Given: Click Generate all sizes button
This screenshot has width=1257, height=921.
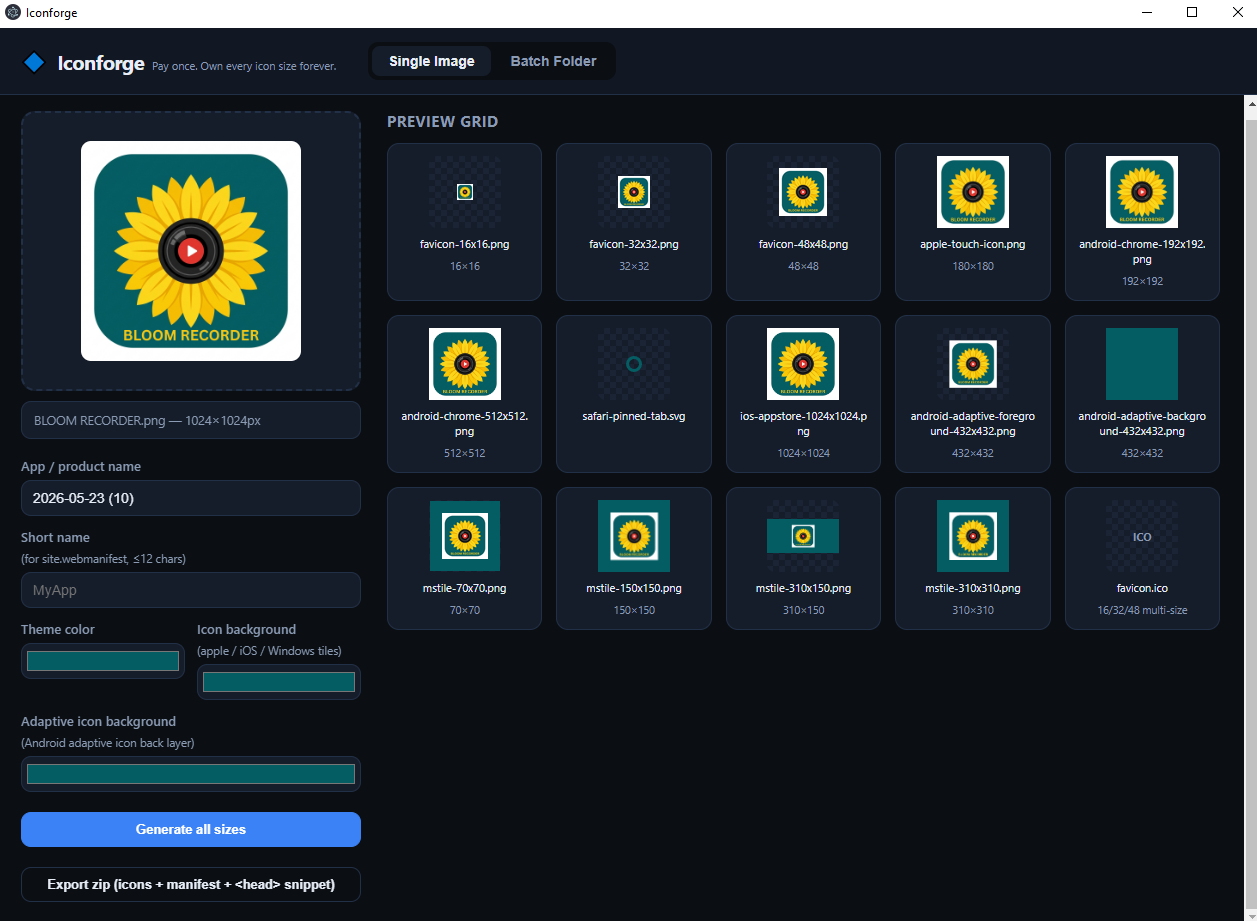Looking at the screenshot, I should [191, 829].
